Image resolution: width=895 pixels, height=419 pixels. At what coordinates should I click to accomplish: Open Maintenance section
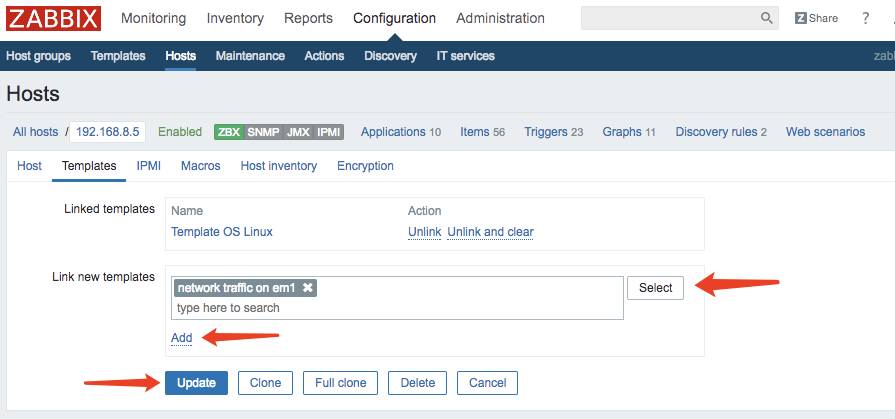pyautogui.click(x=250, y=56)
